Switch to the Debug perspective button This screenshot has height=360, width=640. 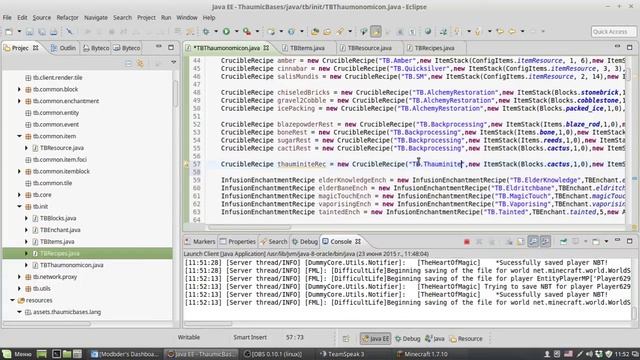click(x=408, y=338)
